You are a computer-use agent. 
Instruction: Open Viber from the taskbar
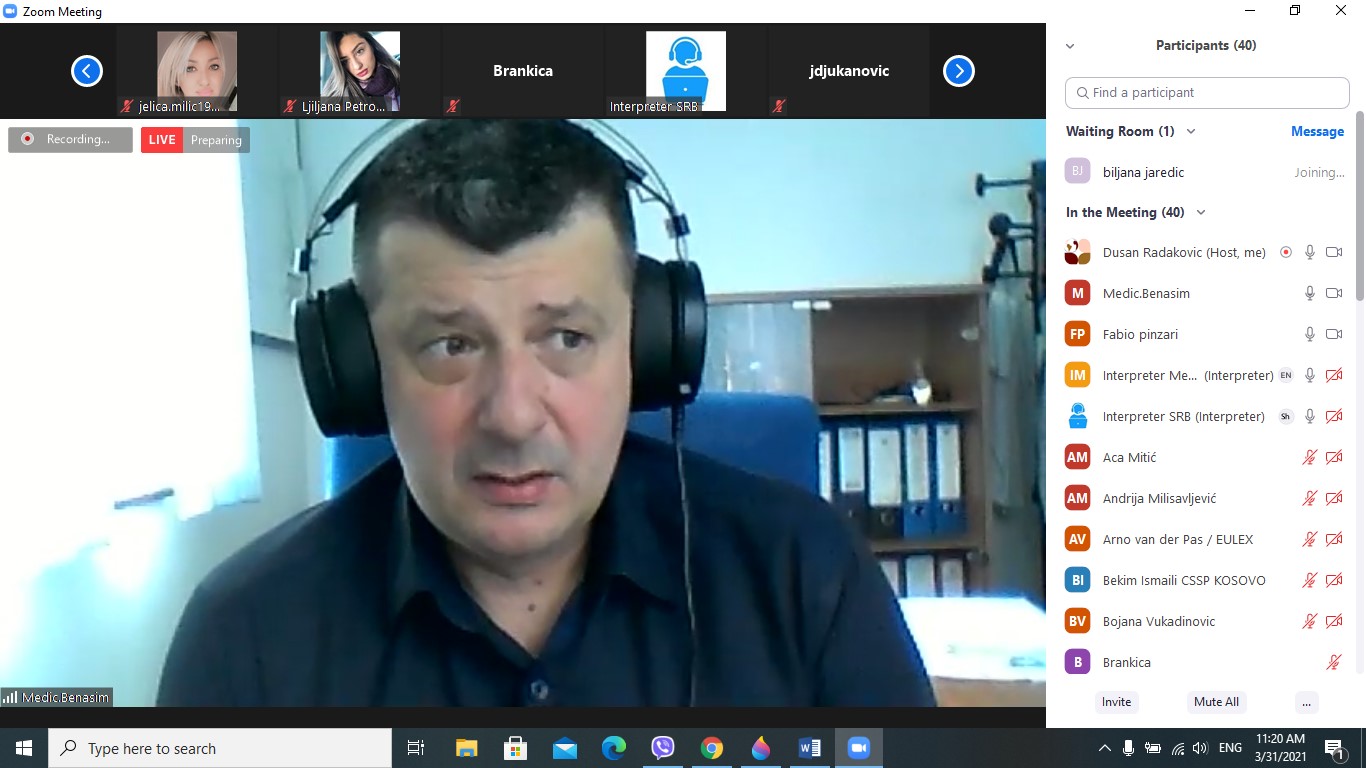pos(662,748)
